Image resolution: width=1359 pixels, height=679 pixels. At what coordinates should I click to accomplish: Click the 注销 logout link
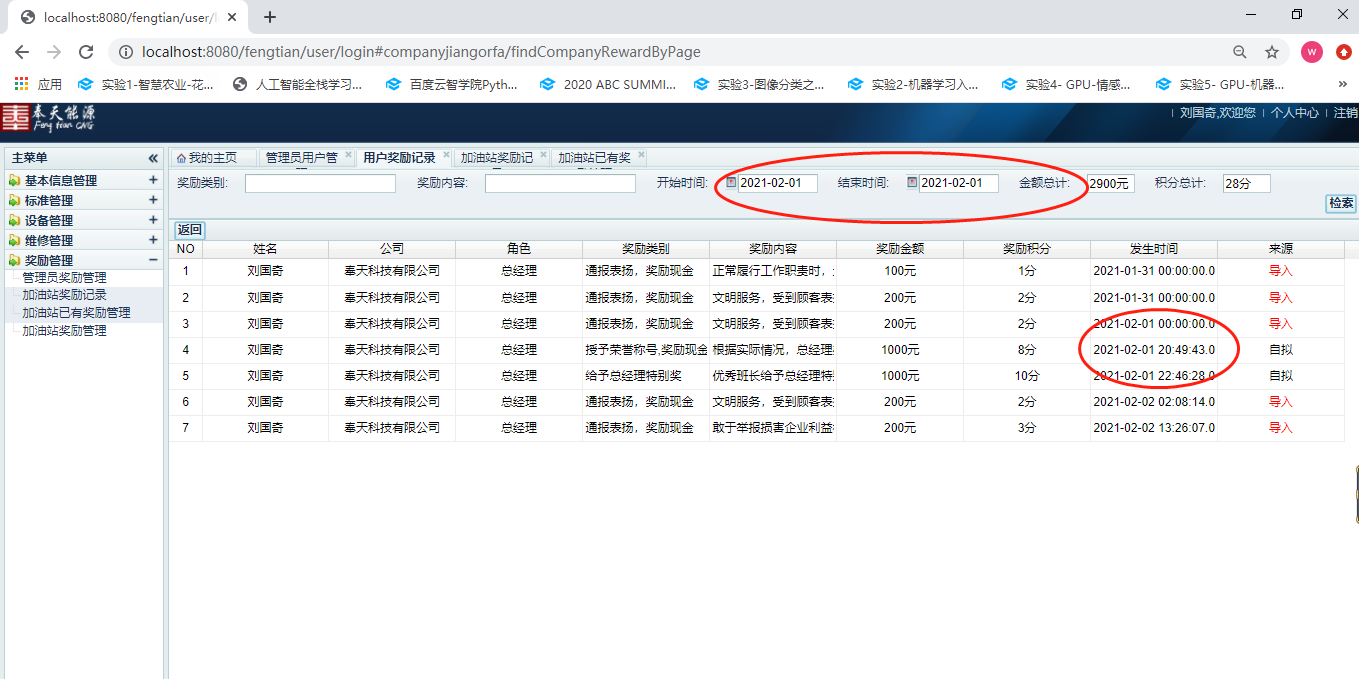click(x=1345, y=113)
